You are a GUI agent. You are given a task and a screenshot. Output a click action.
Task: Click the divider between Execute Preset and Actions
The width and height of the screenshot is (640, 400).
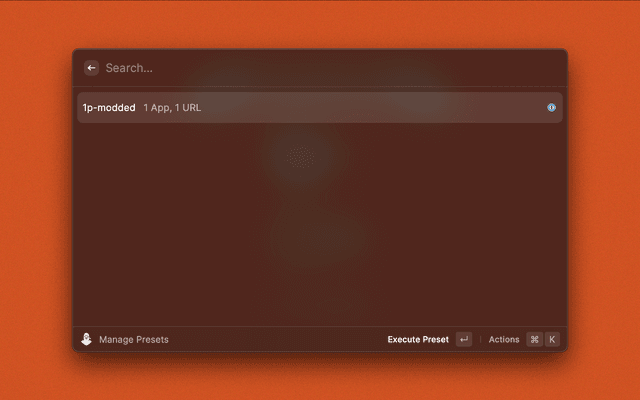point(480,339)
